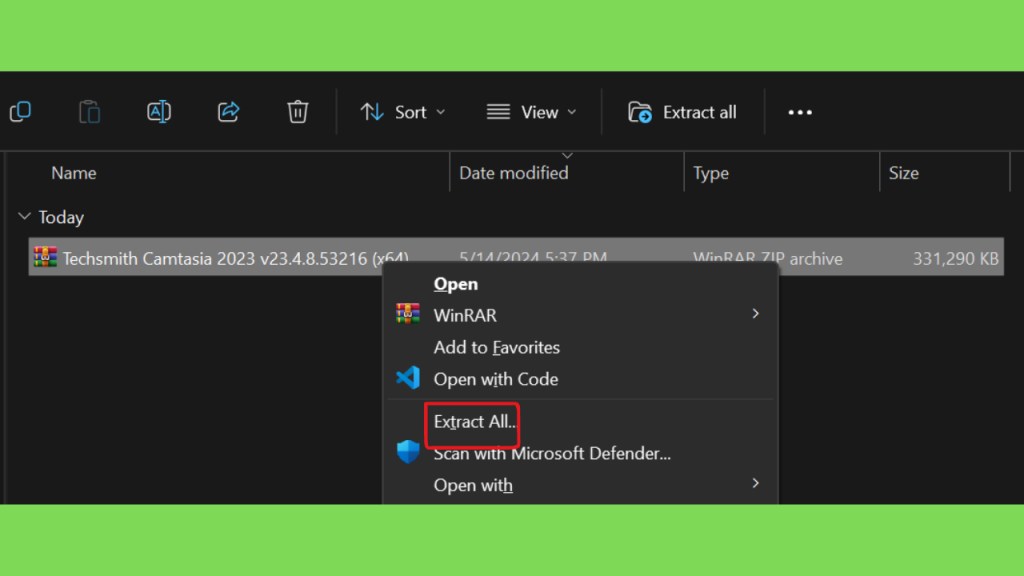Open the See more three-dots menu
The height and width of the screenshot is (576, 1024).
(800, 112)
